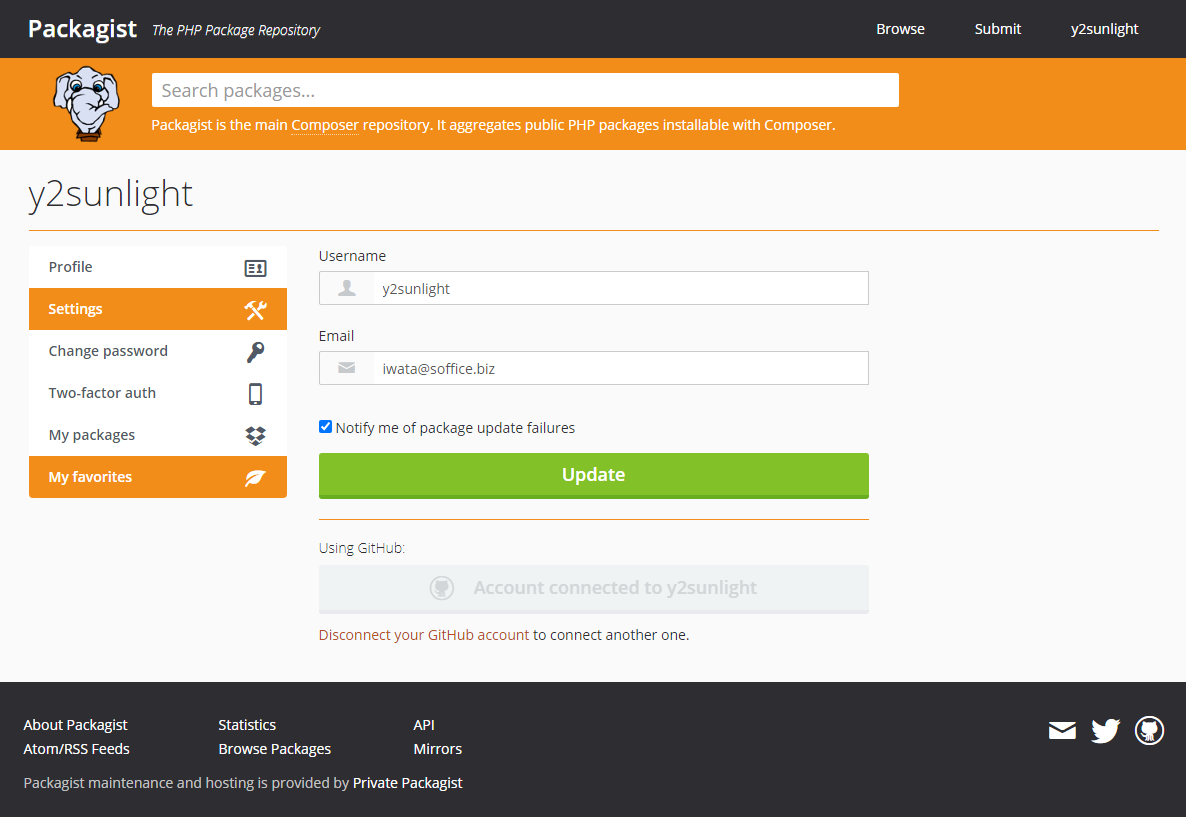Open the email contact icon in footer

pyautogui.click(x=1062, y=731)
